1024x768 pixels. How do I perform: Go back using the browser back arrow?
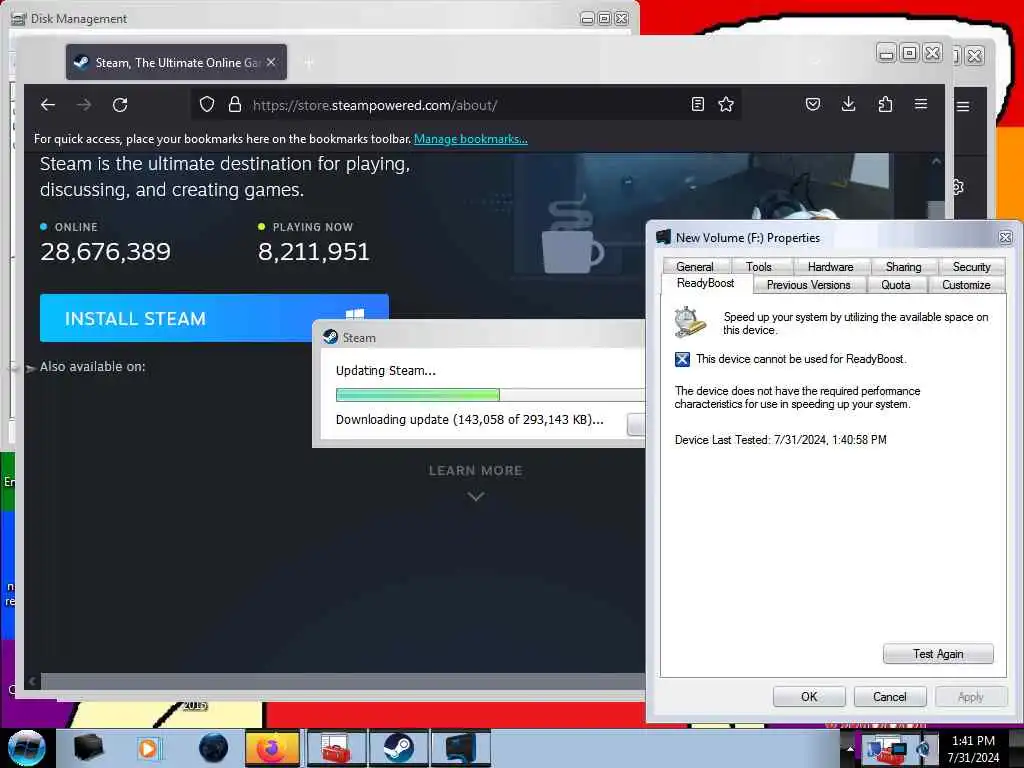(x=48, y=104)
